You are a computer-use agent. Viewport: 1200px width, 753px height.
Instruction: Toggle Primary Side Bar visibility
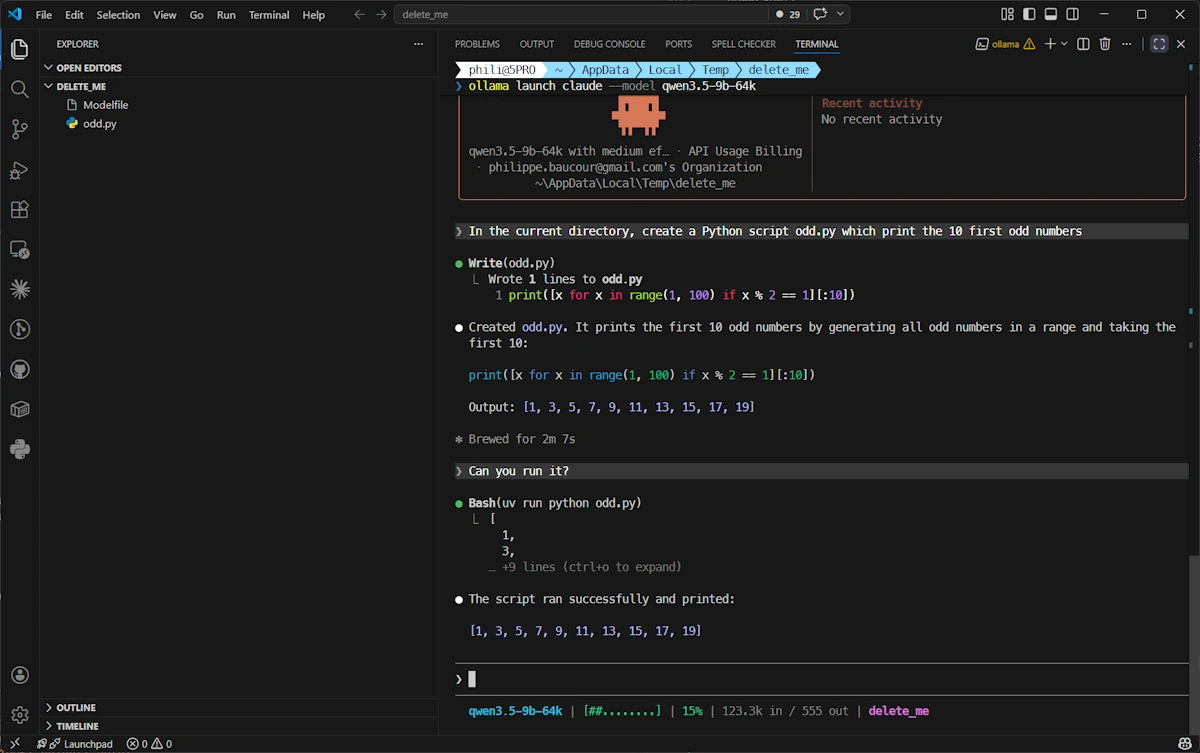(x=1029, y=15)
